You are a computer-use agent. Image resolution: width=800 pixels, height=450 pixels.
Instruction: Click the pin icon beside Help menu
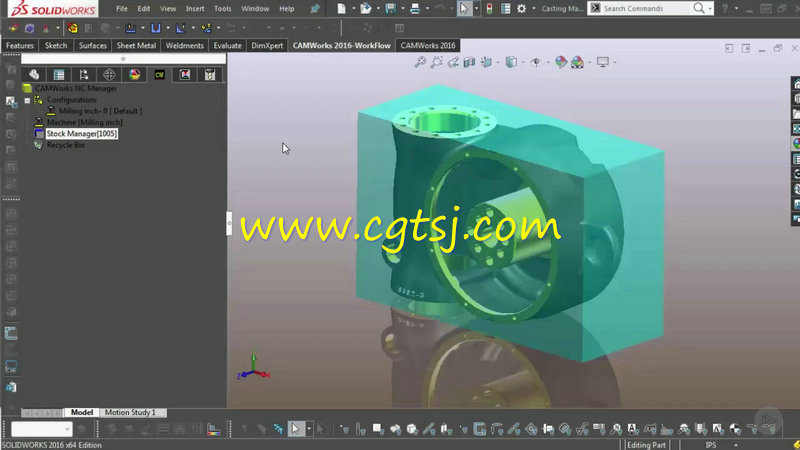coord(315,8)
